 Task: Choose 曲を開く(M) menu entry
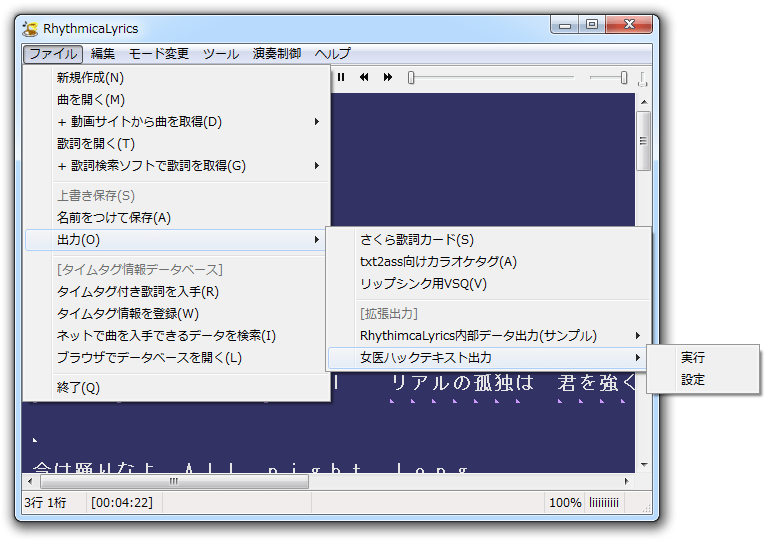point(176,100)
